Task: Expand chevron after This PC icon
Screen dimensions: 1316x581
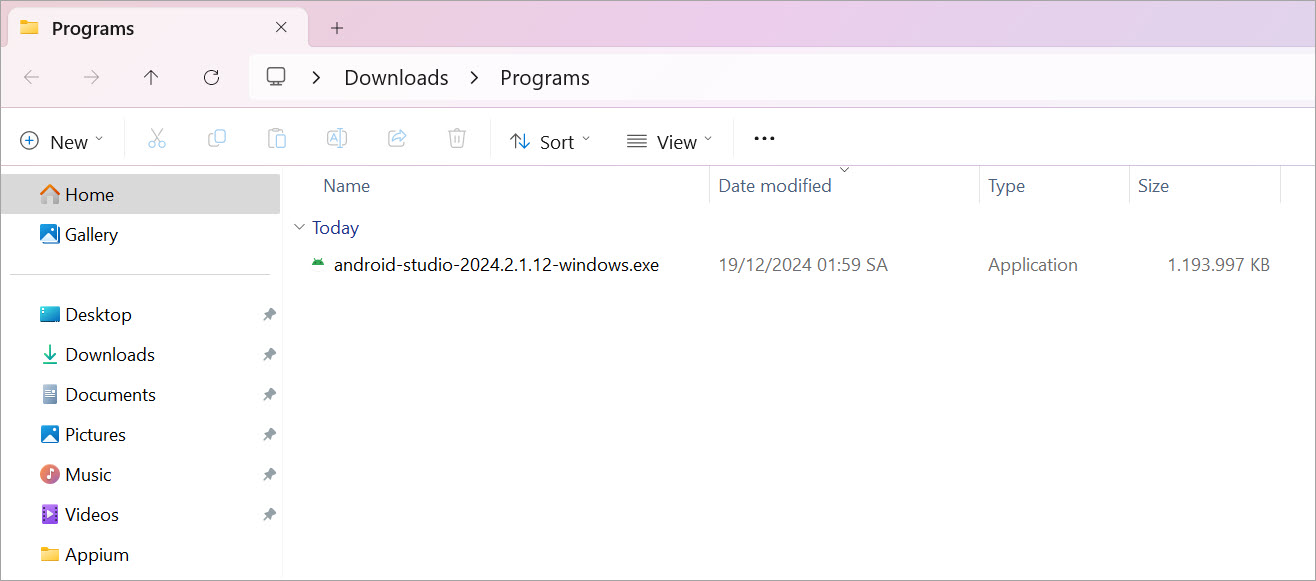Action: (316, 77)
